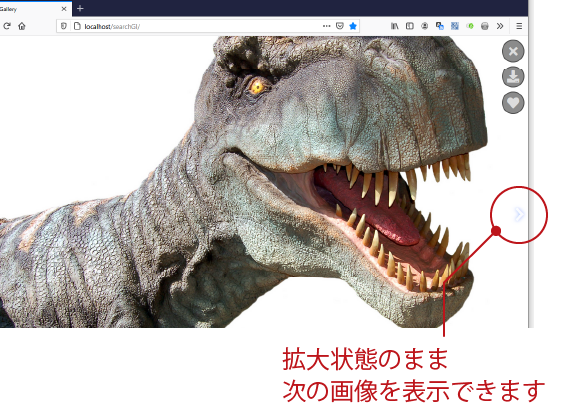This screenshot has height=416, width=564.
Task: Close the Gallery browser tab
Action: pos(64,9)
